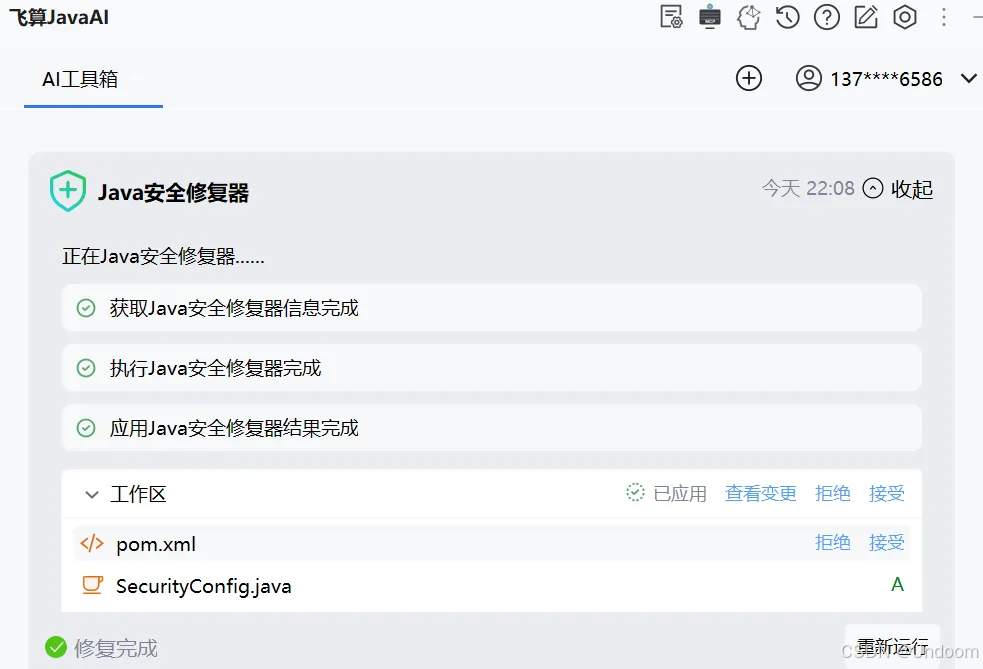This screenshot has width=983, height=669.
Task: Open 查看变更 link in 工作区 header
Action: pos(760,493)
